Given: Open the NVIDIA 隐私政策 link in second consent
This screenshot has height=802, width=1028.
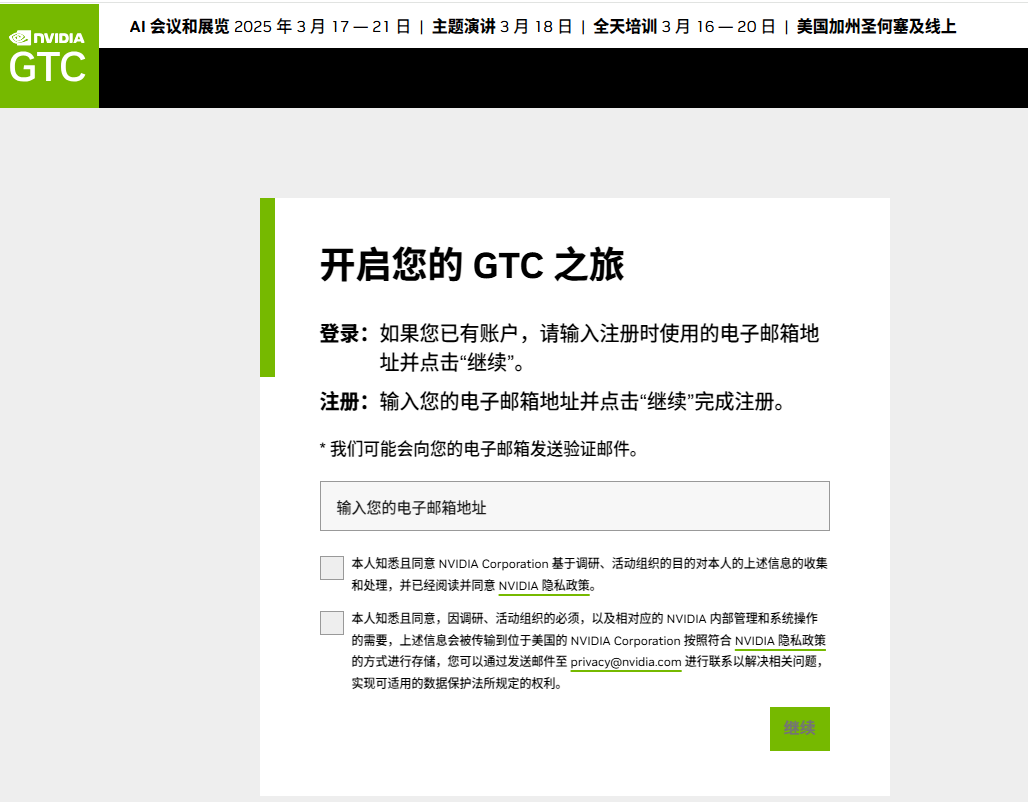Looking at the screenshot, I should point(779,640).
